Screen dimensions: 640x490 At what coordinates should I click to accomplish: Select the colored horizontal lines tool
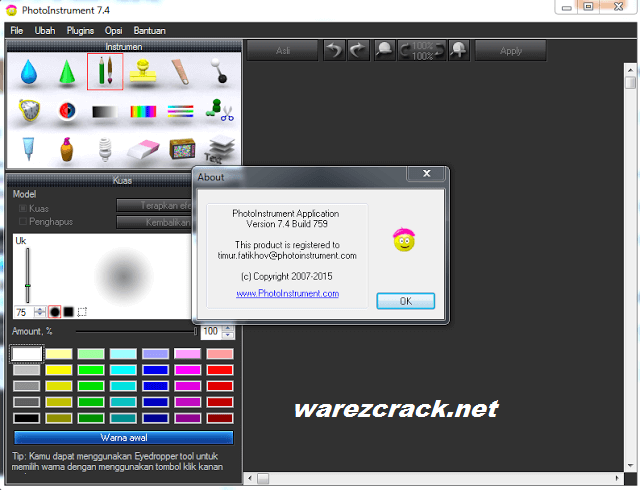coord(180,111)
